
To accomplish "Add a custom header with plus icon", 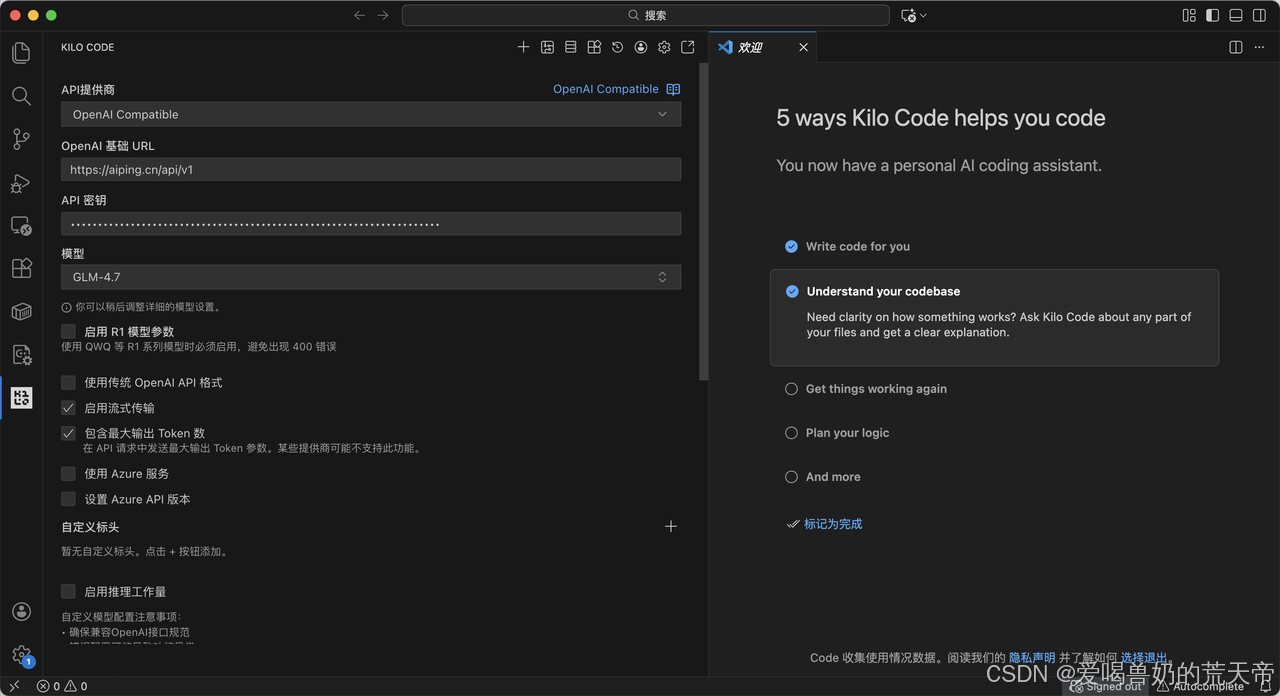I will pyautogui.click(x=671, y=526).
